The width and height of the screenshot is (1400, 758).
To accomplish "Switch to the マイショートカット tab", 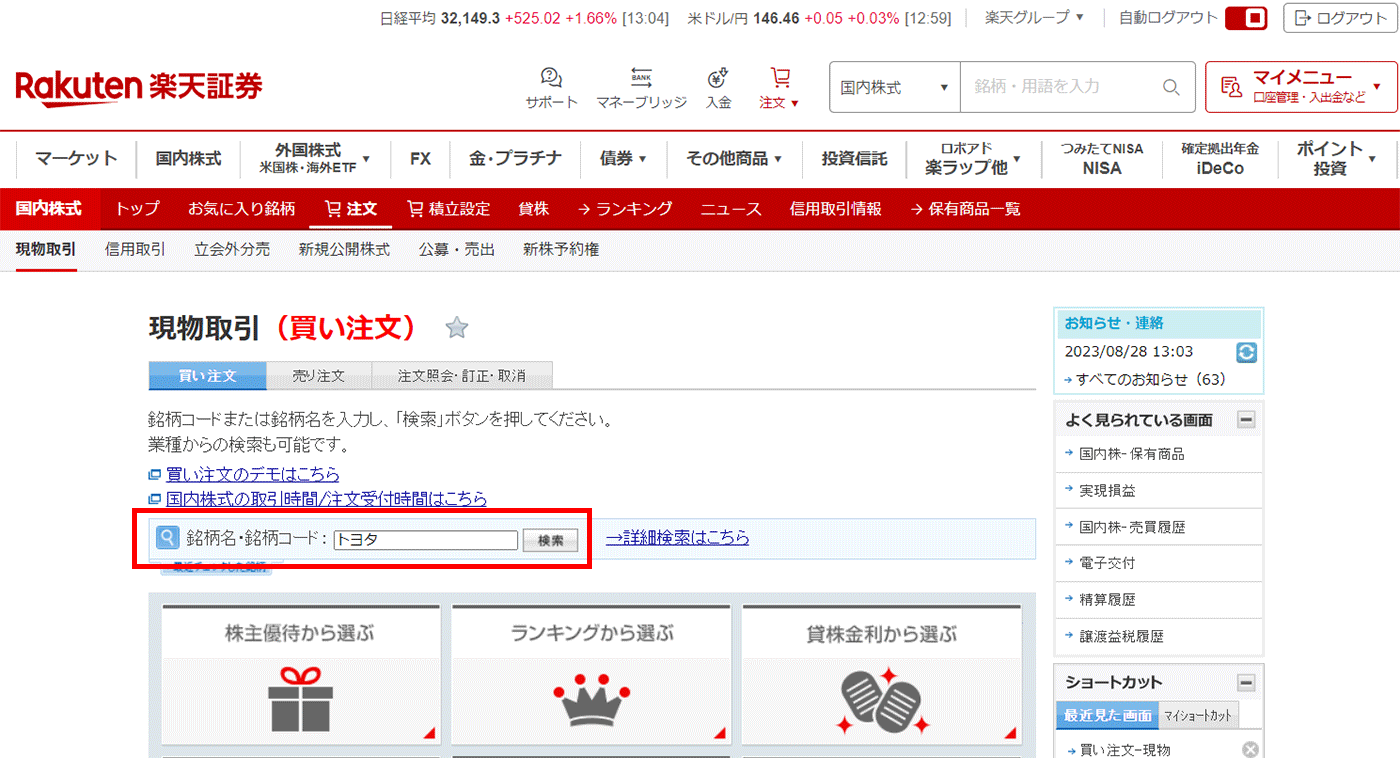I will tap(1198, 715).
